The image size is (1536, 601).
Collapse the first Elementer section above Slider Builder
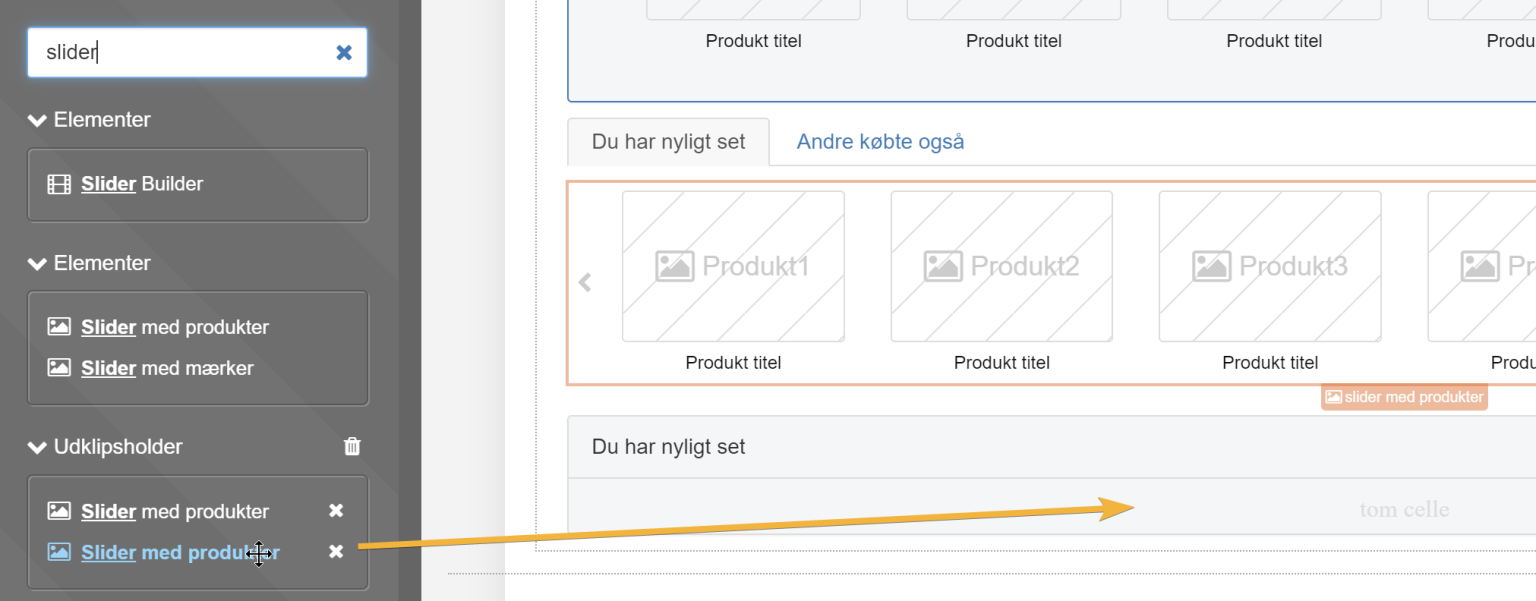point(37,120)
